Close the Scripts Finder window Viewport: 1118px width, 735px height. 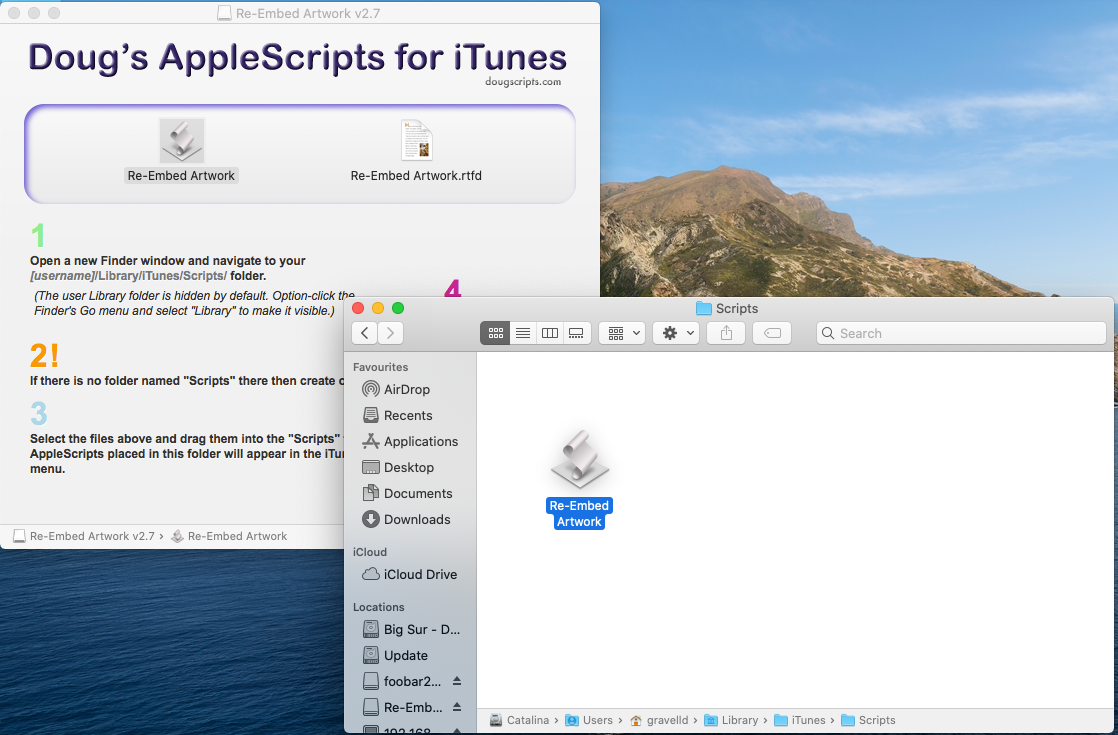click(x=358, y=308)
